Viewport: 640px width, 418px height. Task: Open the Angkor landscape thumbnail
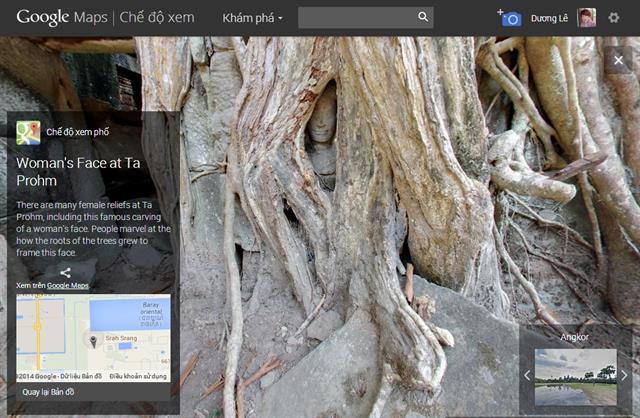coord(576,377)
